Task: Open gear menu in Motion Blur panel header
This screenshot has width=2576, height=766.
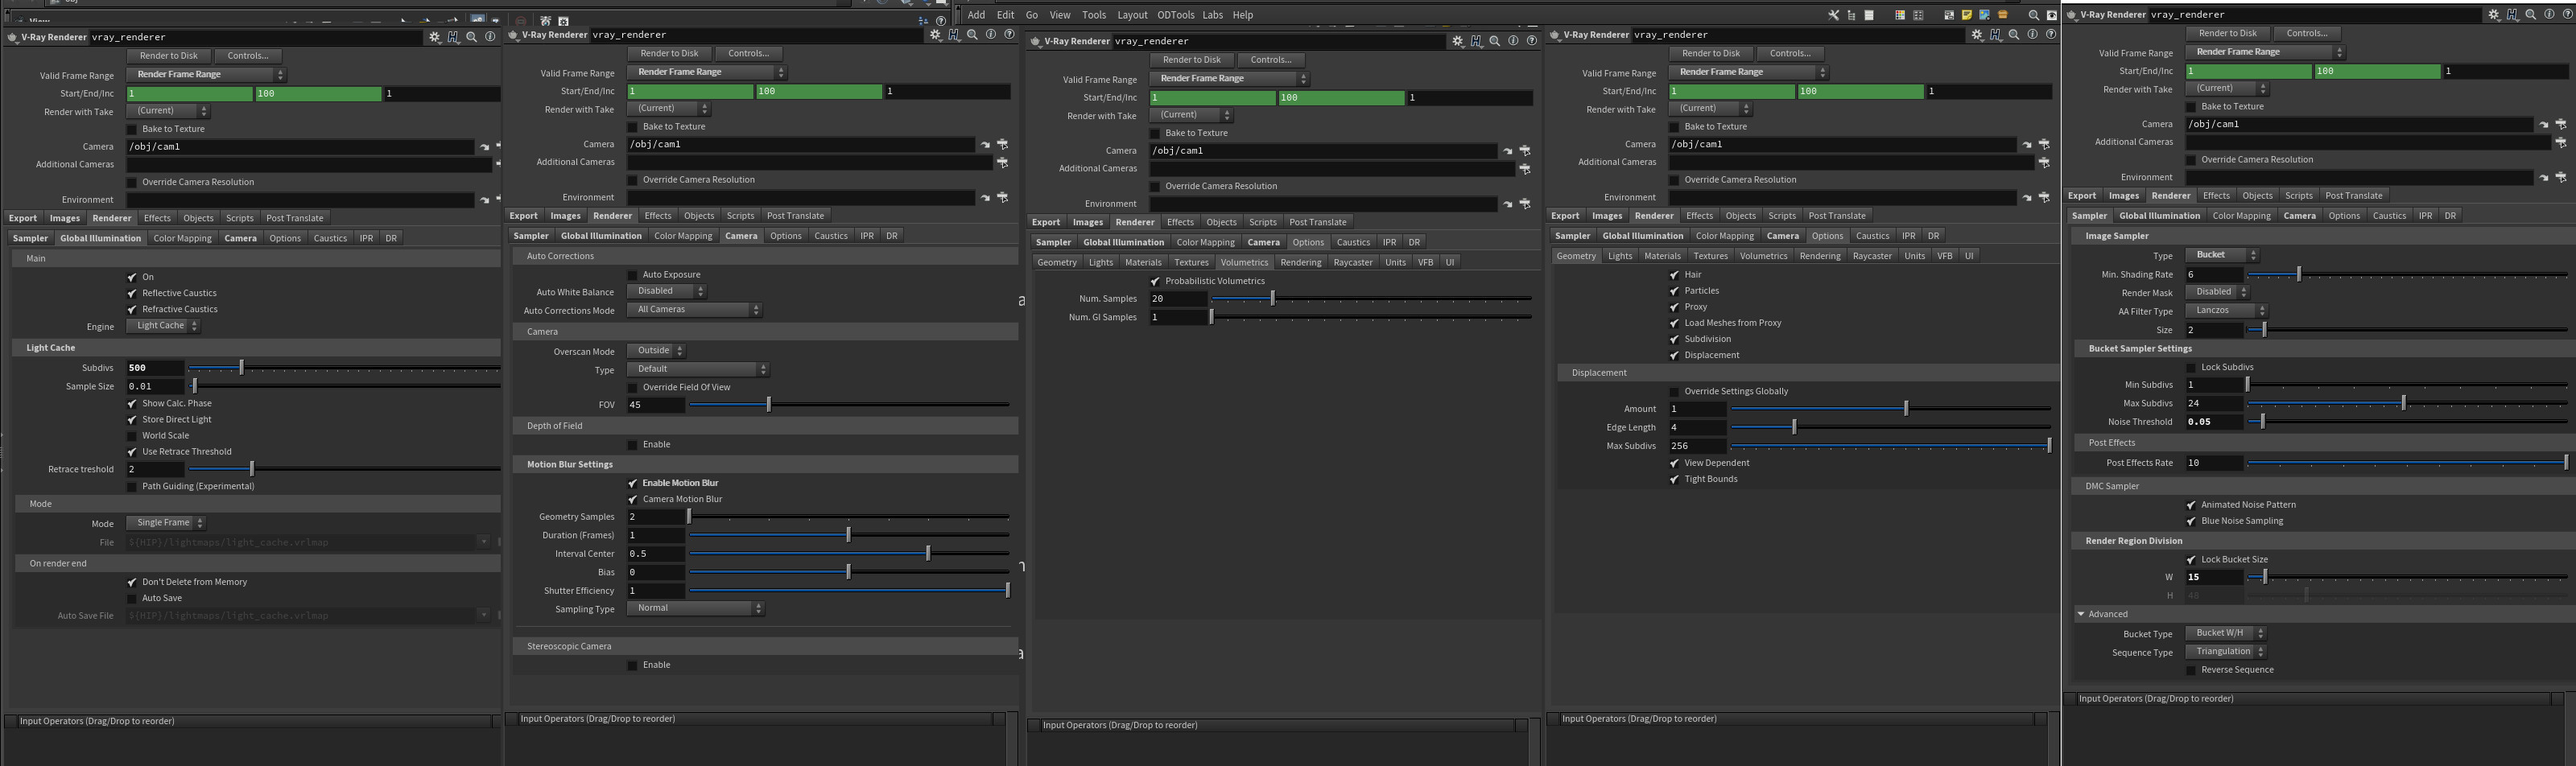Action: [935, 35]
